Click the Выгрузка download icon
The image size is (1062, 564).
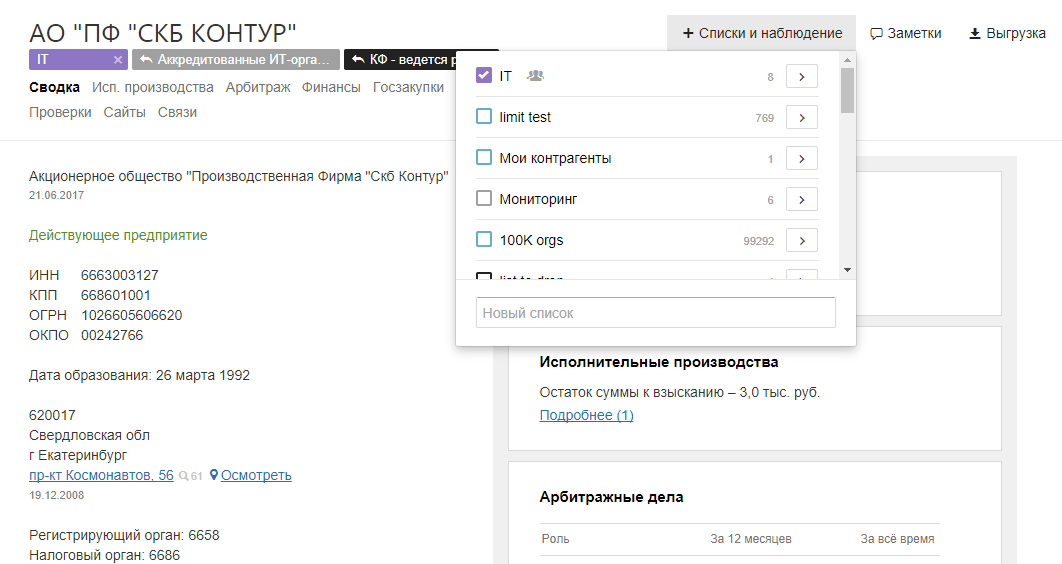tap(975, 34)
